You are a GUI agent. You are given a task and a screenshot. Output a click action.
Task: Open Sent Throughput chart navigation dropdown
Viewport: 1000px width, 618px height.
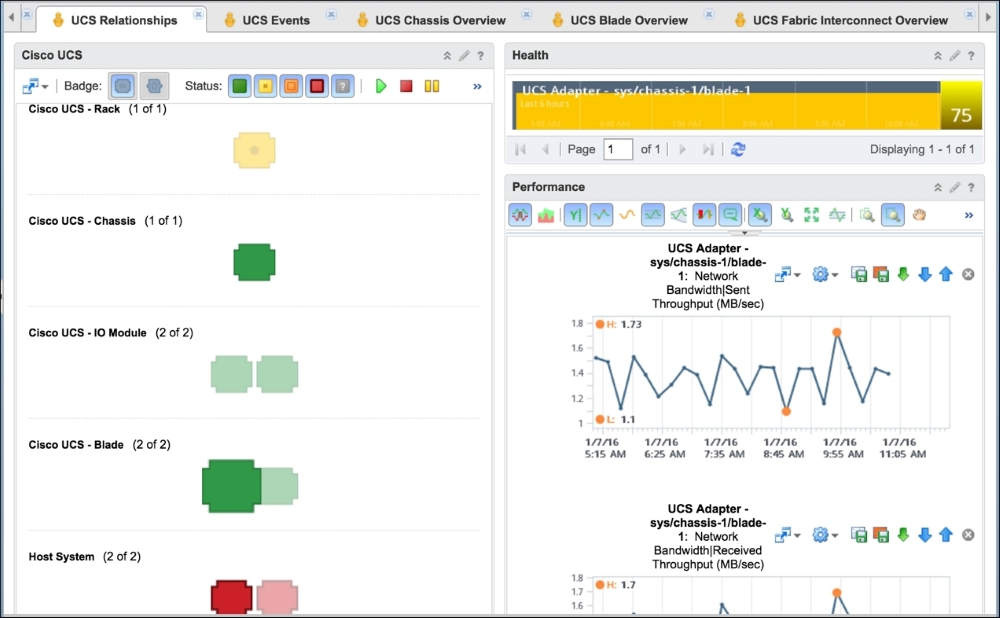788,275
